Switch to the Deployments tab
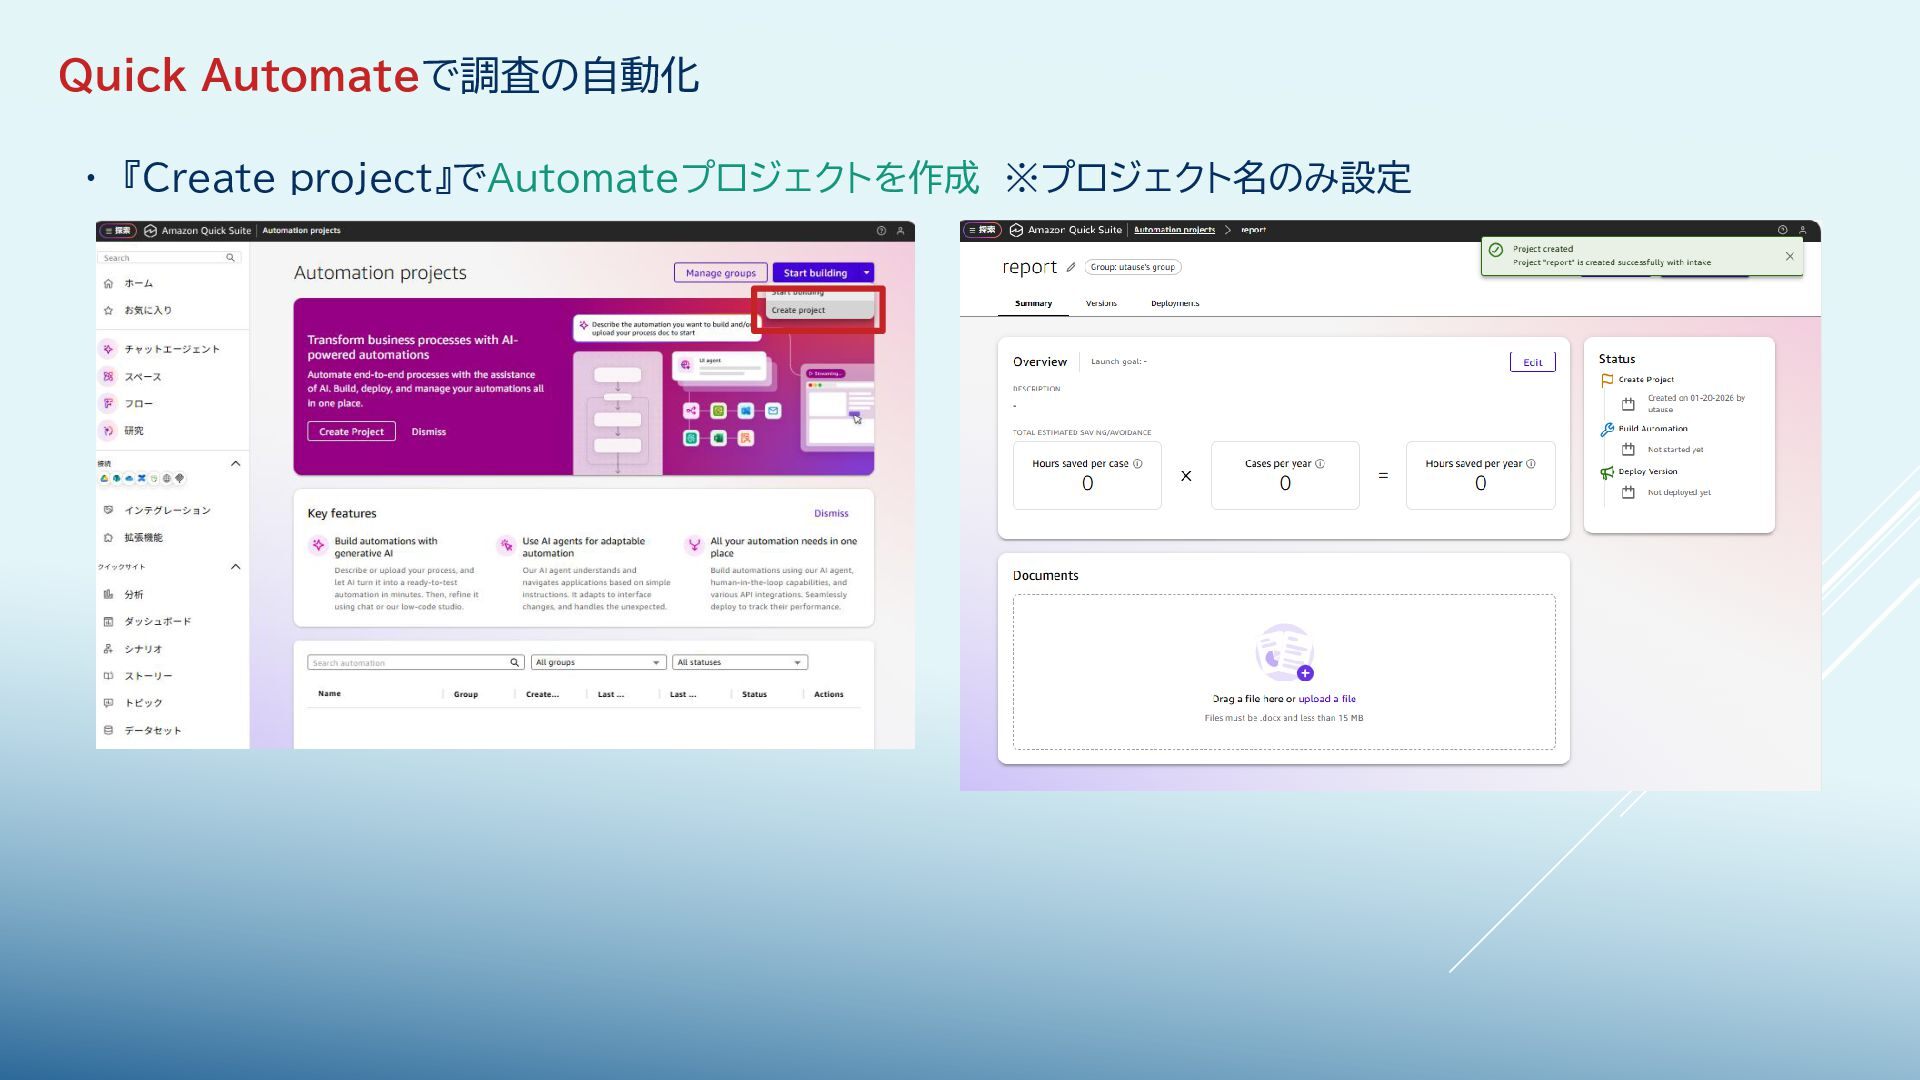The height and width of the screenshot is (1080, 1920). pyautogui.click(x=1174, y=303)
